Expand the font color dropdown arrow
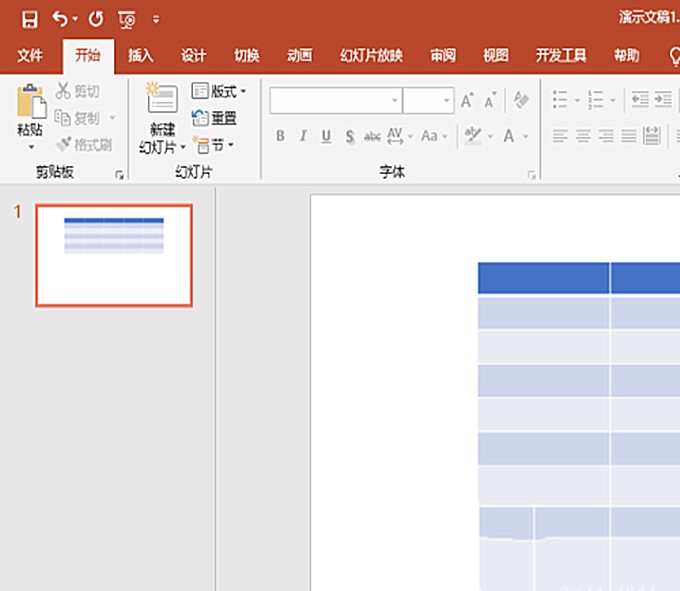Screen dimensions: 680x591 526,136
